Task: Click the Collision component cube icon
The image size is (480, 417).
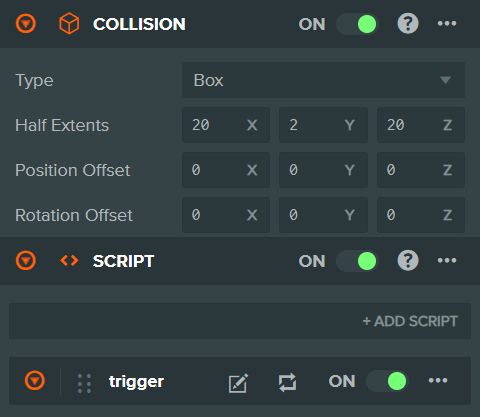Action: coord(69,24)
